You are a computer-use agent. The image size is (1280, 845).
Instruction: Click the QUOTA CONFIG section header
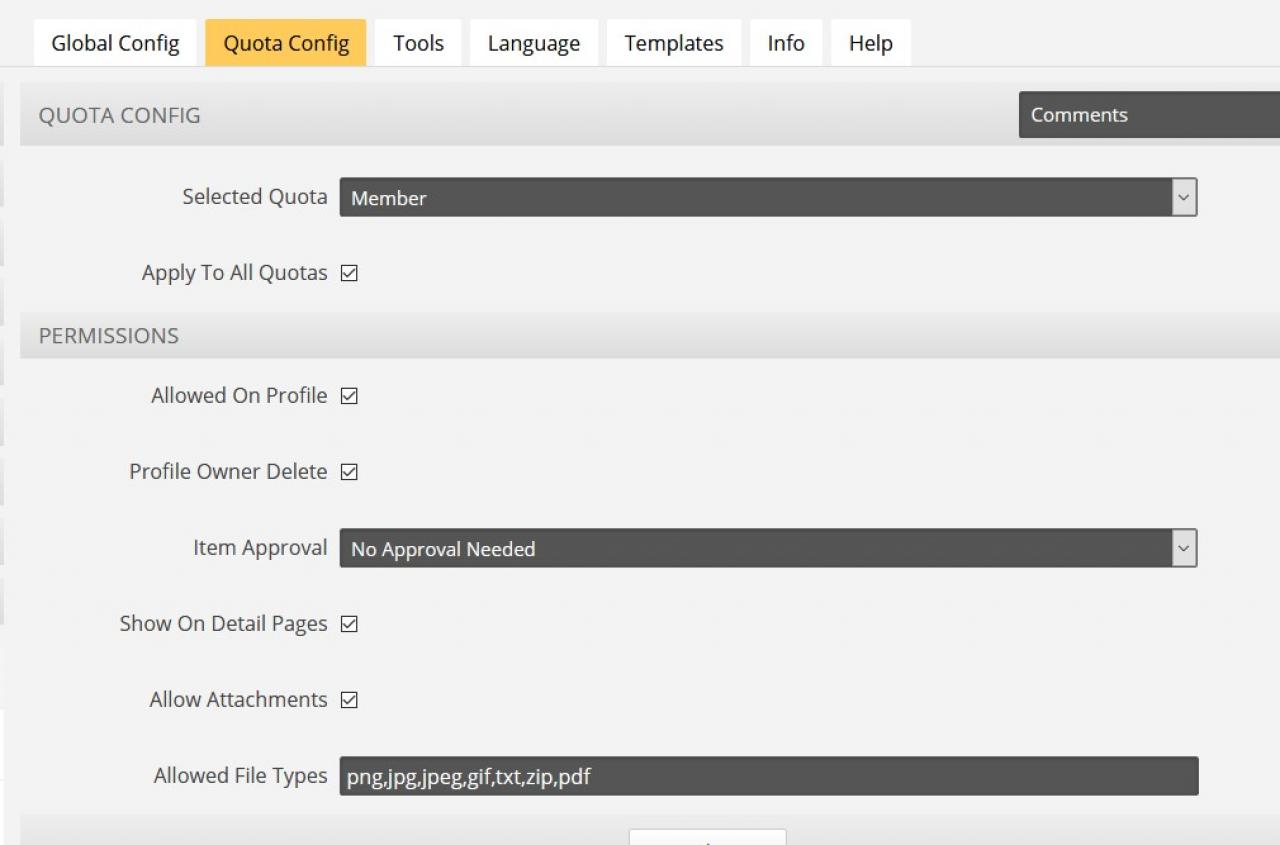coord(119,115)
